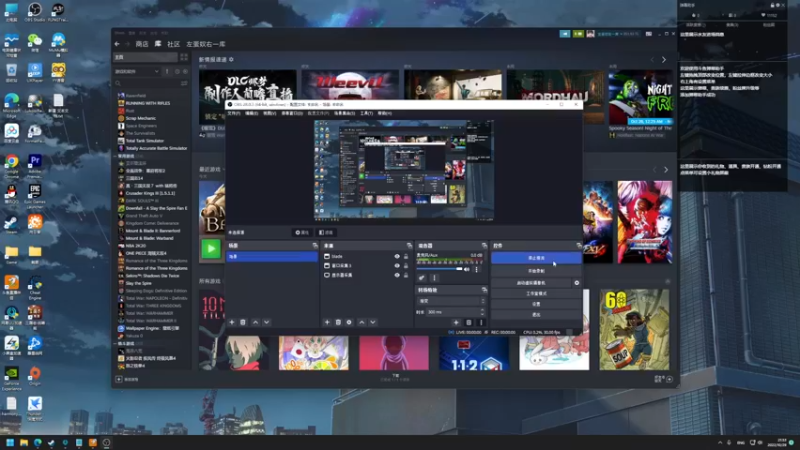Add a new scene in OBS Scenes panel
Screen dimensions: 800x450
[232, 322]
